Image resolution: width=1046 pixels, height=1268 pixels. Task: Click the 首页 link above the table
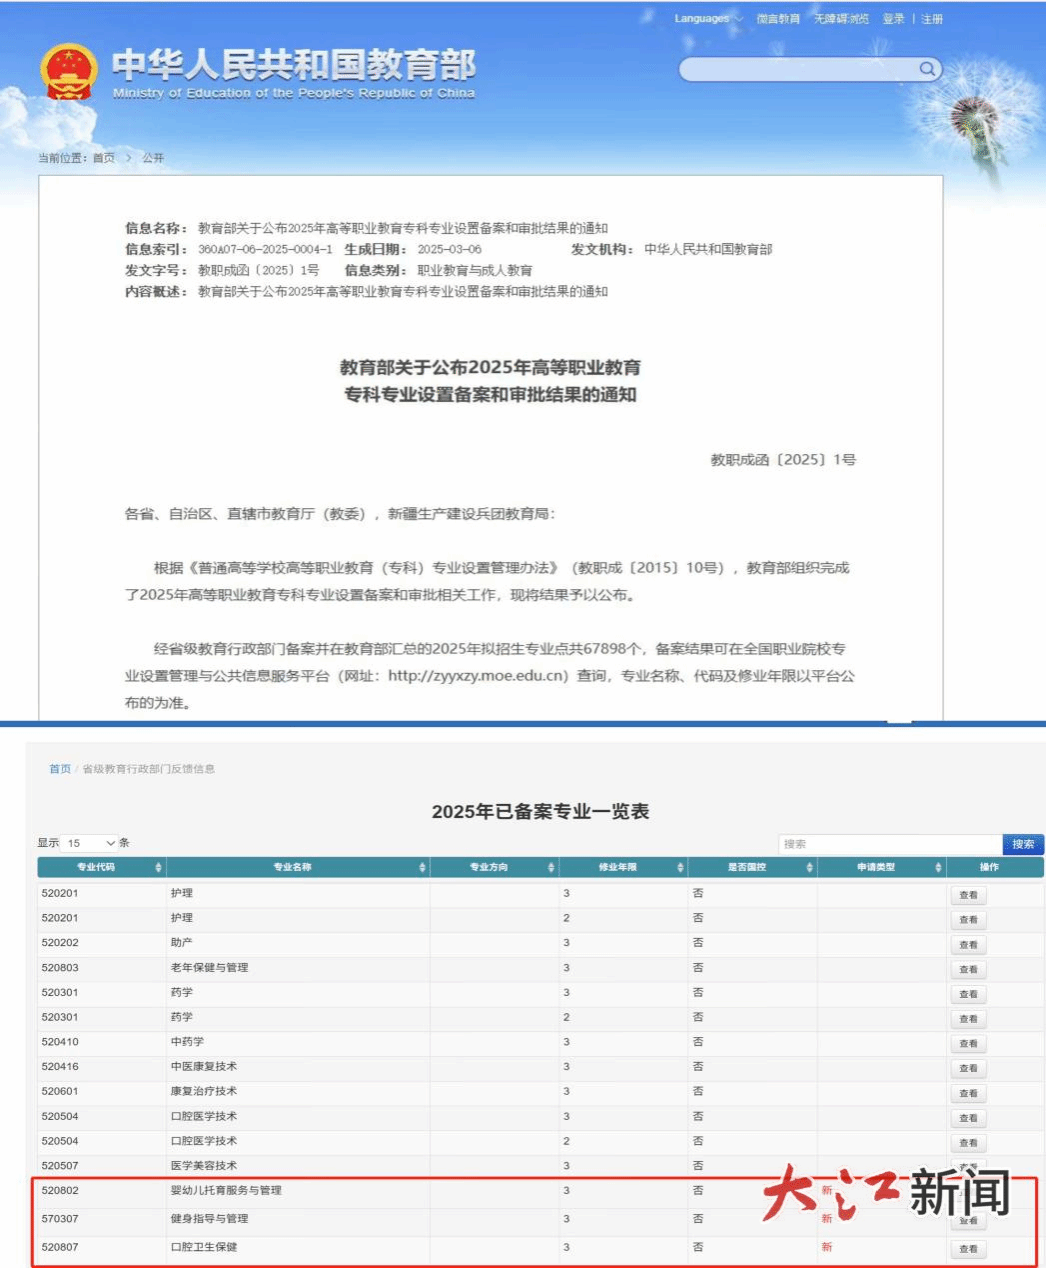(60, 769)
